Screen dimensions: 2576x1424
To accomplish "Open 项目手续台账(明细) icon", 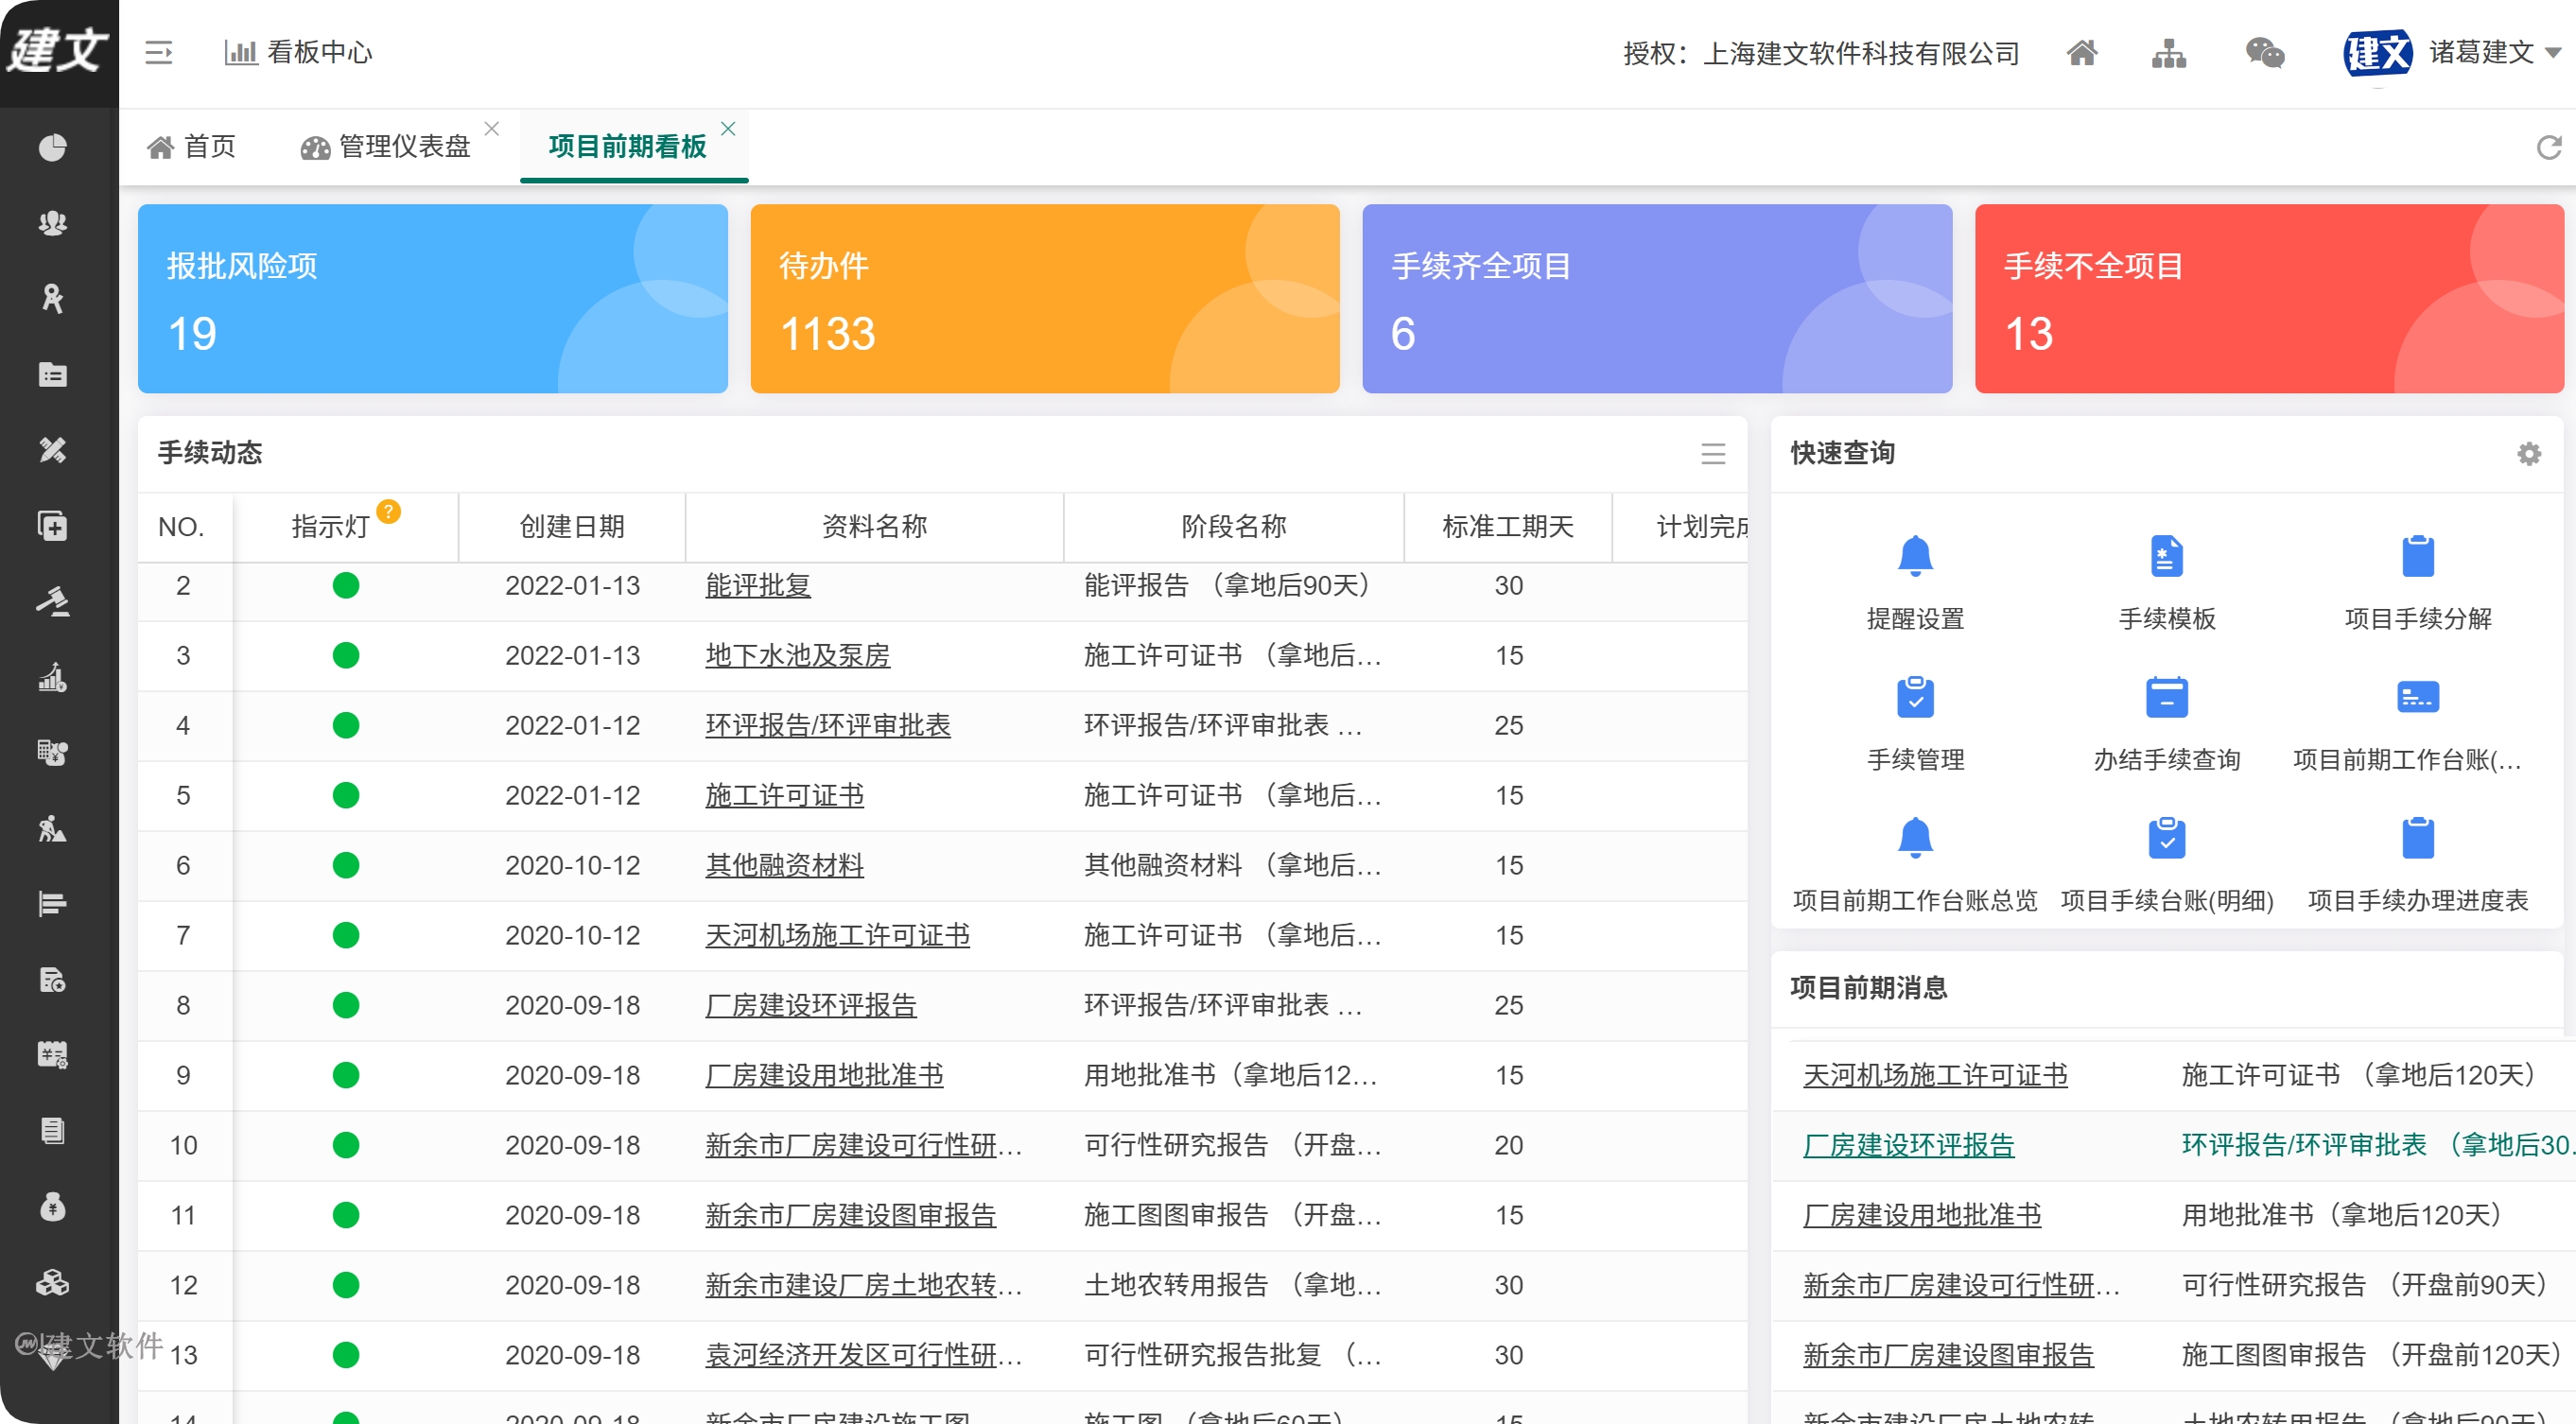I will coord(2166,838).
